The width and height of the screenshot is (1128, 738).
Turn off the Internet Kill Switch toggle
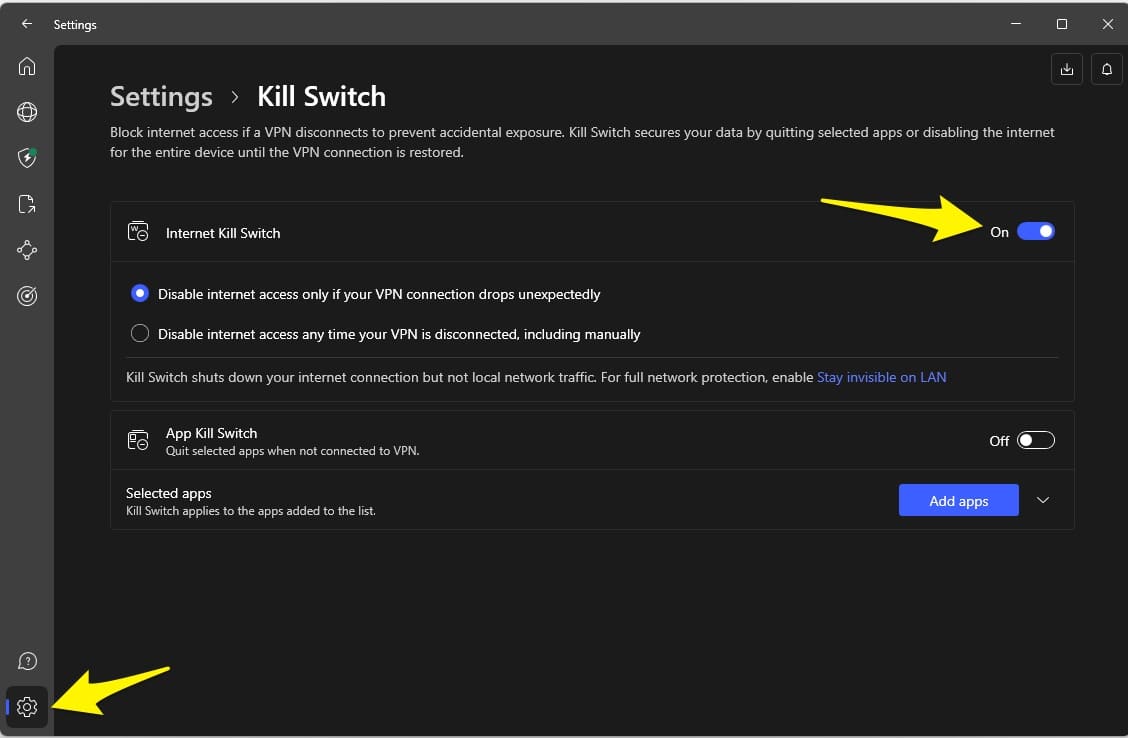point(1035,231)
